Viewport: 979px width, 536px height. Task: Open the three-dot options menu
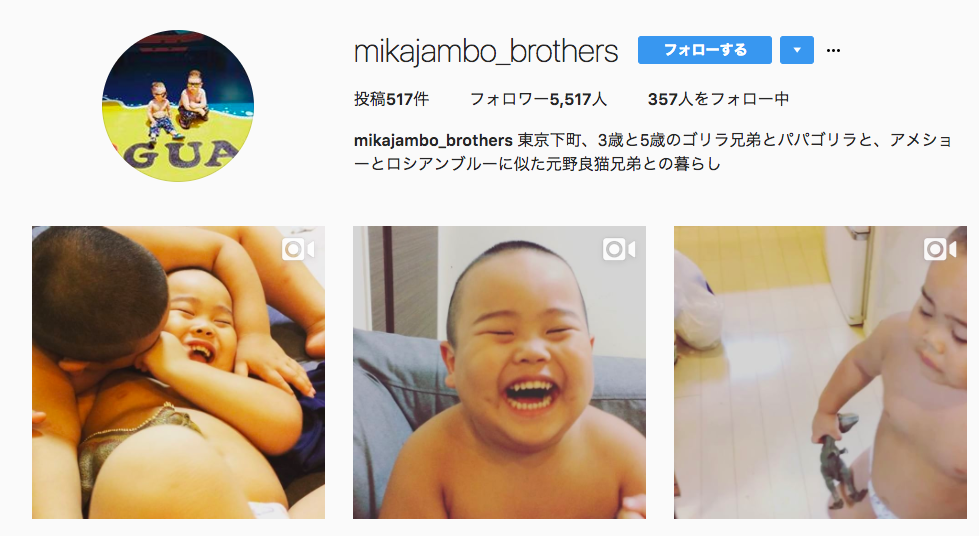point(833,51)
